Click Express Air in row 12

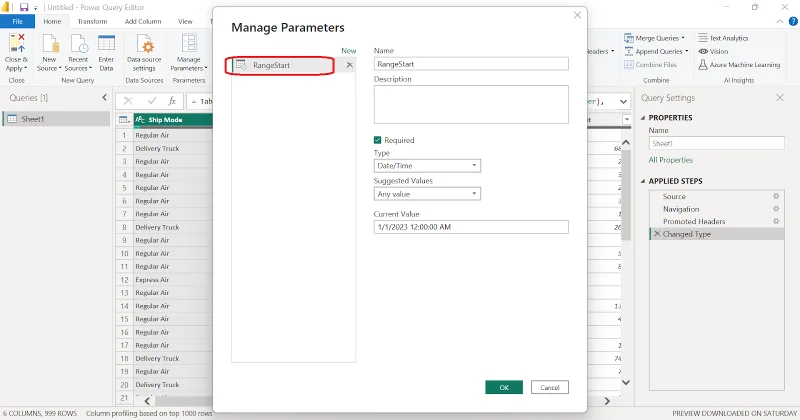(x=152, y=280)
